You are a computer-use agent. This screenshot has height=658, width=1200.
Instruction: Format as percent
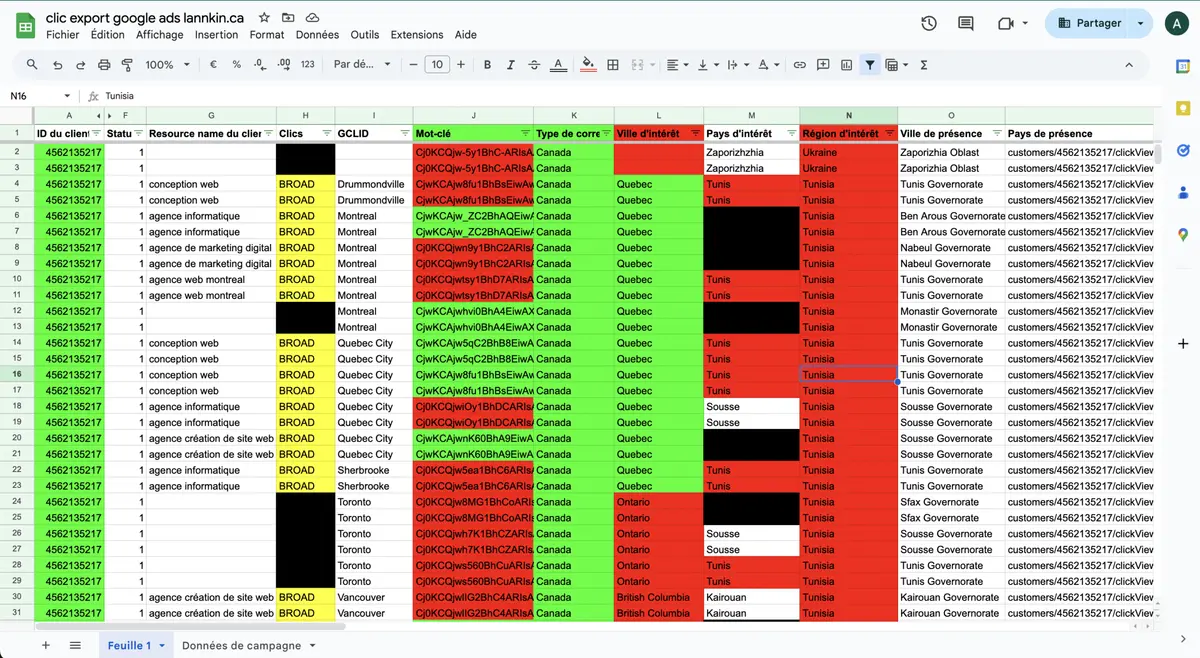[x=237, y=65]
